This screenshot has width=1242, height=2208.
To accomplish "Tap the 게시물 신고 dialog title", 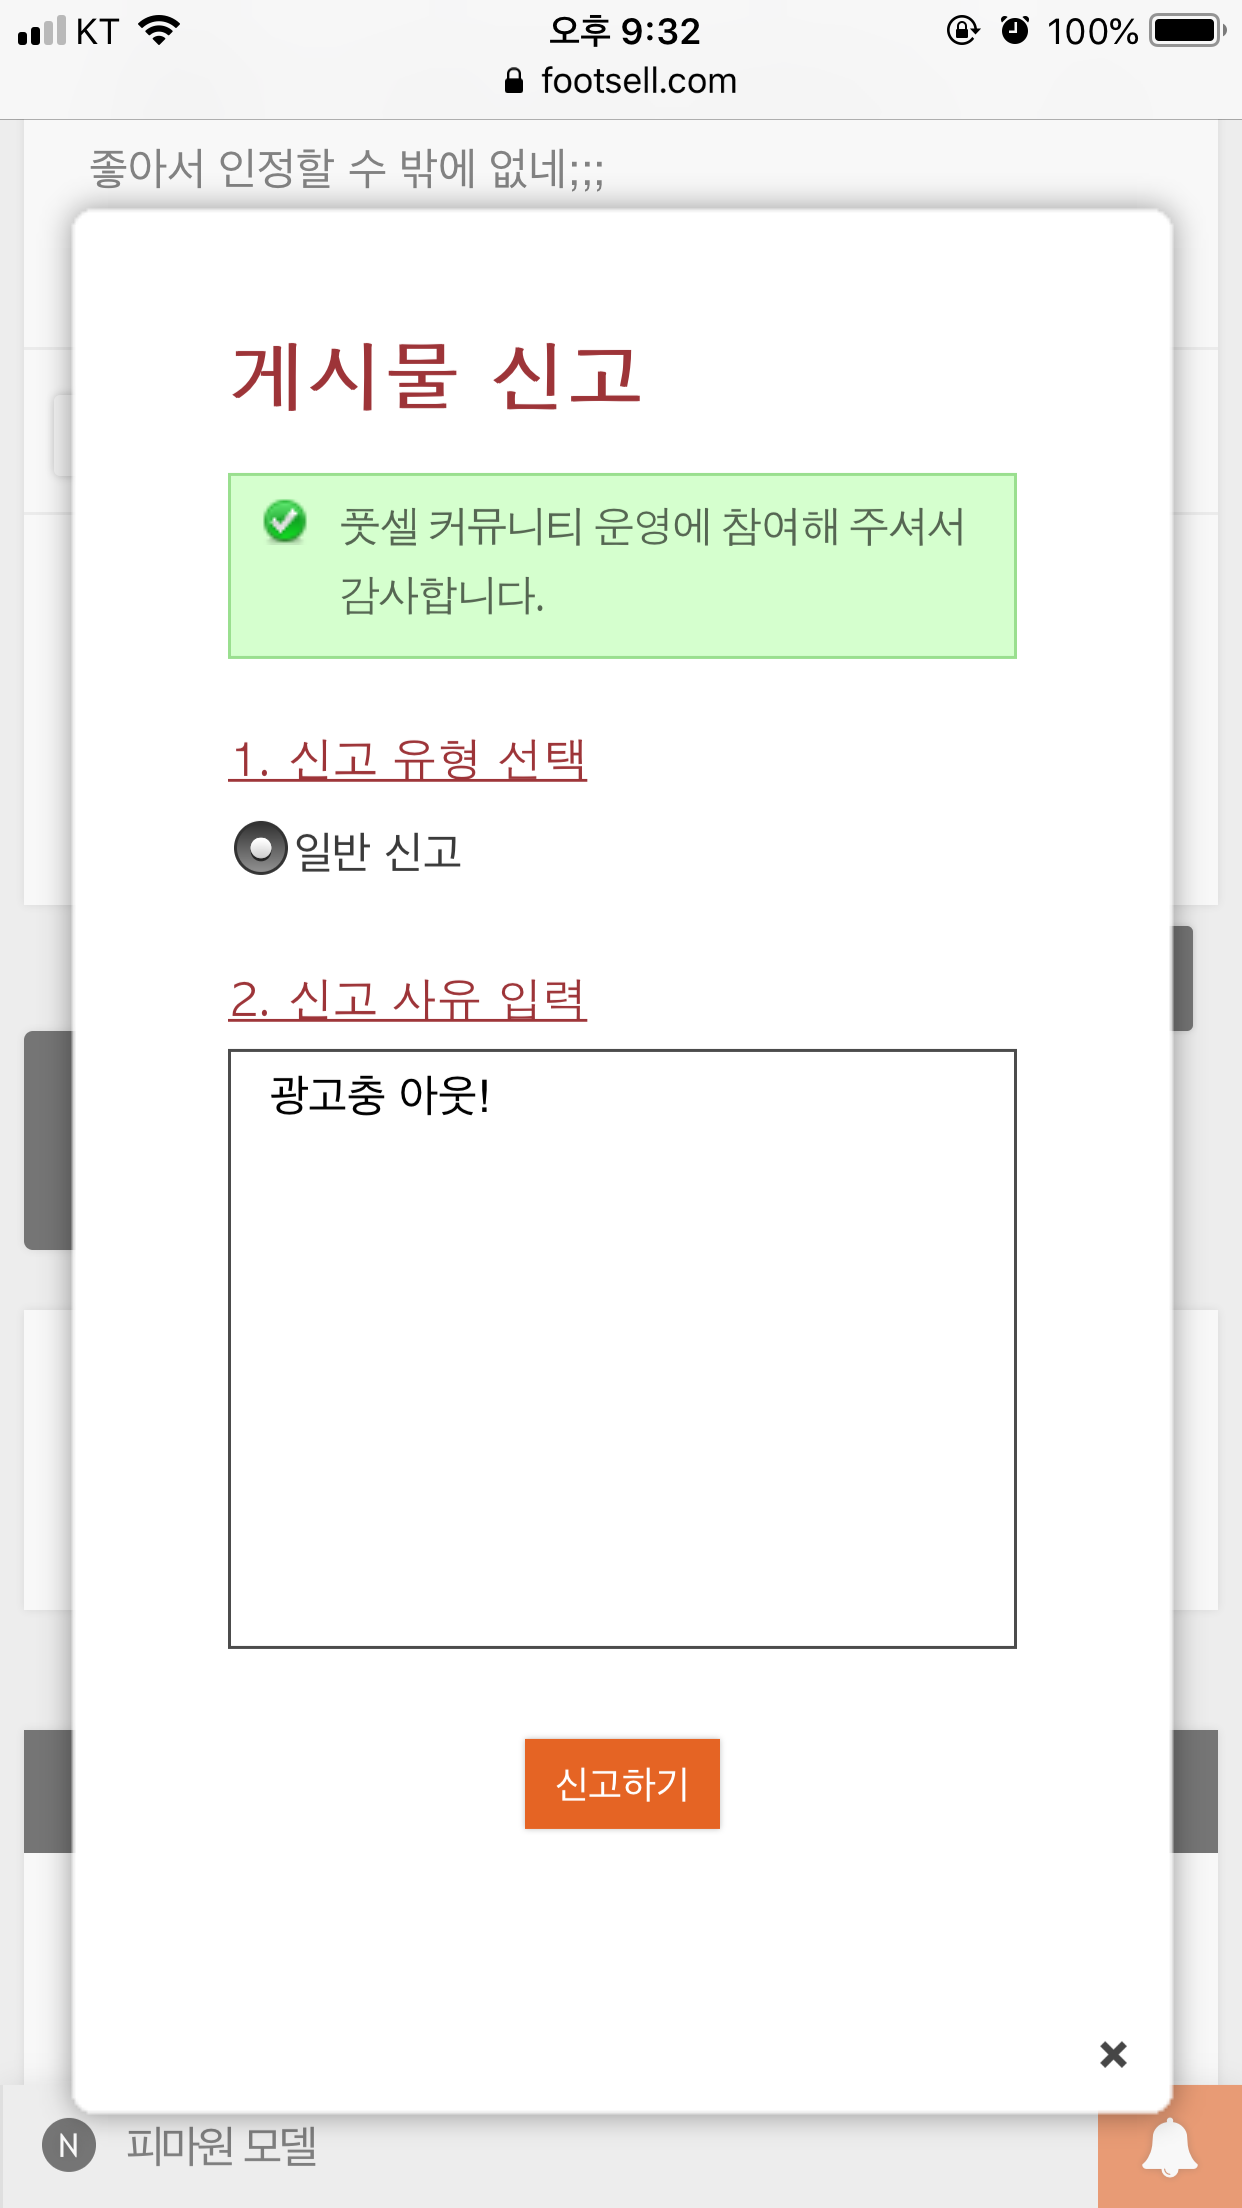I will pyautogui.click(x=437, y=376).
